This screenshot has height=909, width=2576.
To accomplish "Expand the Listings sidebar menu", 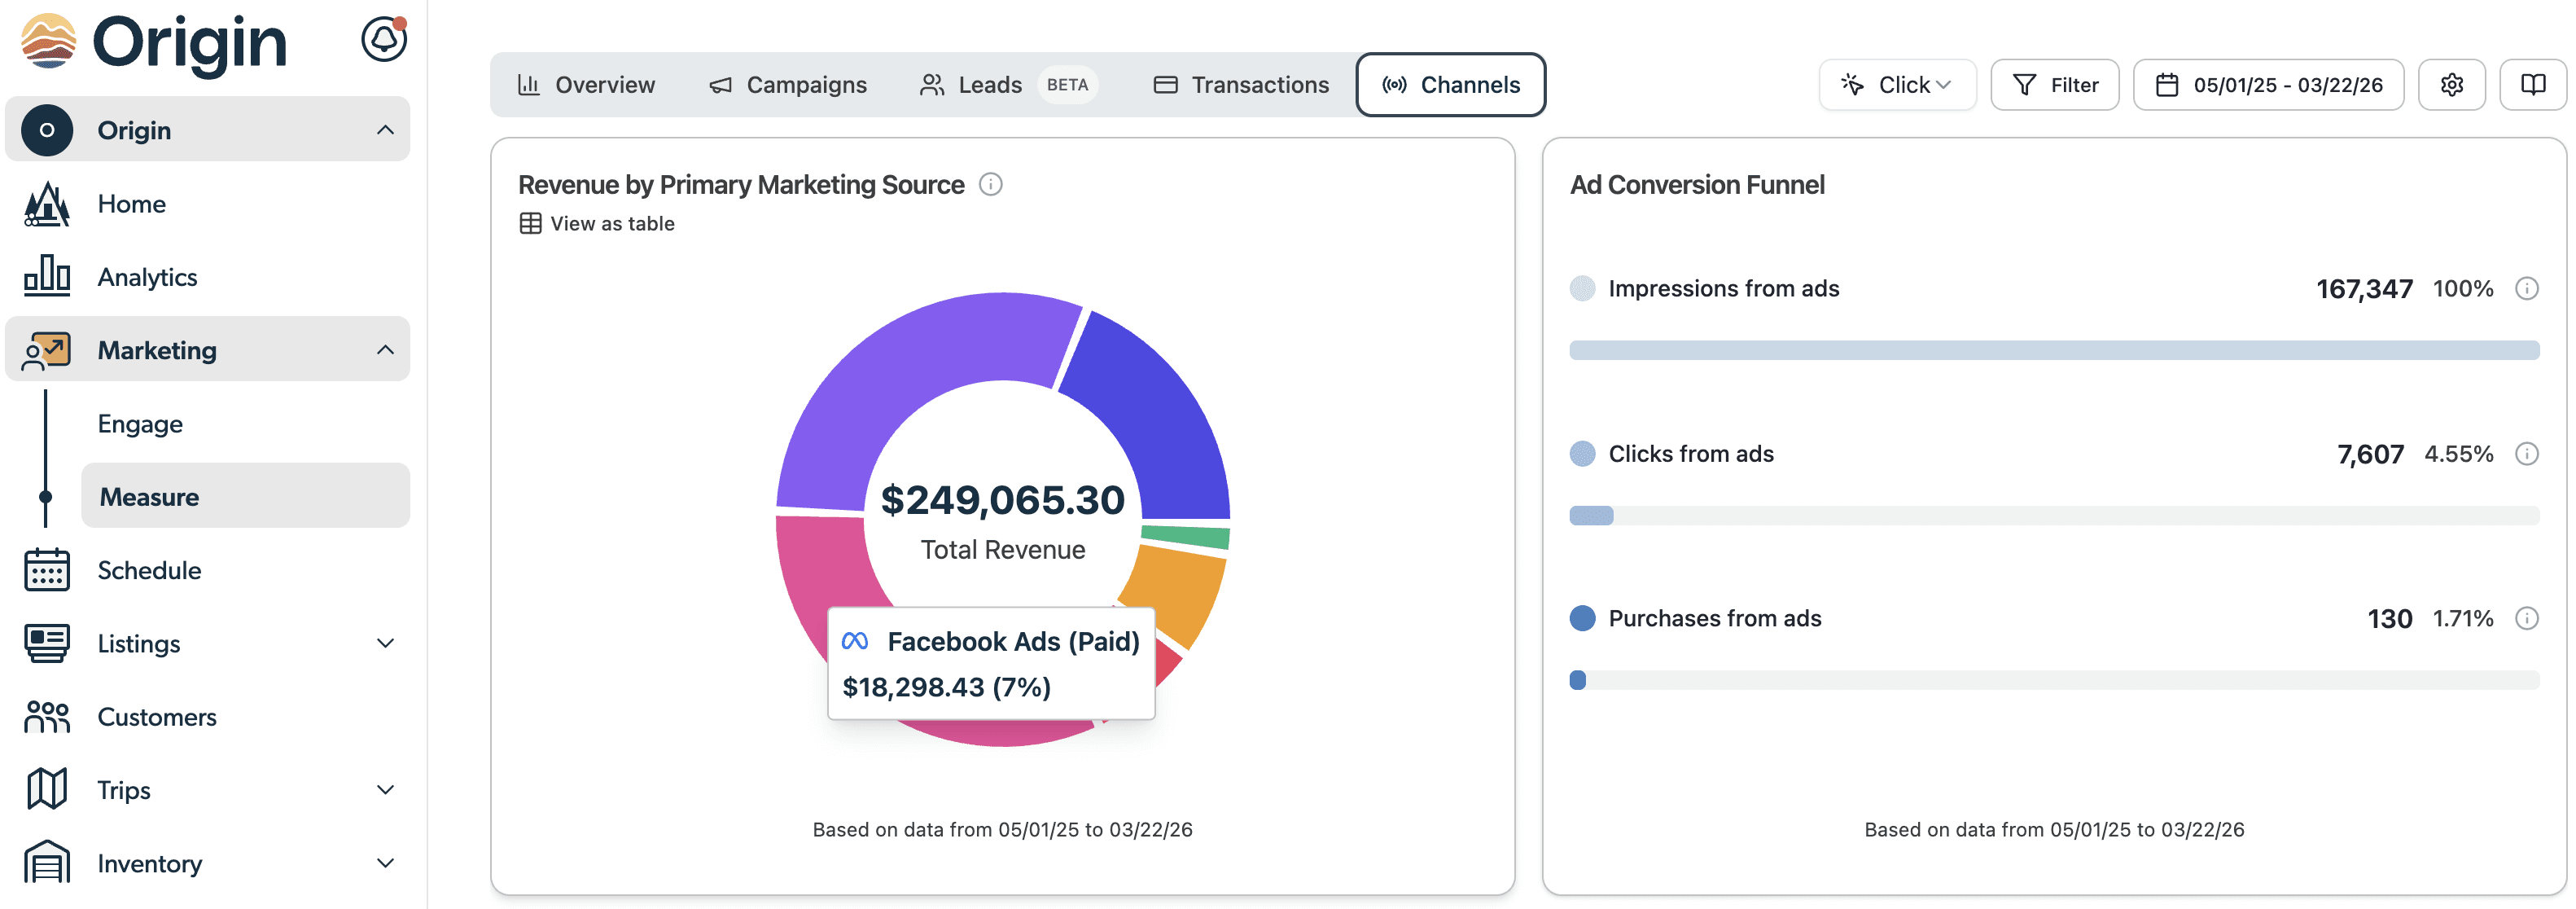I will pyautogui.click(x=385, y=643).
